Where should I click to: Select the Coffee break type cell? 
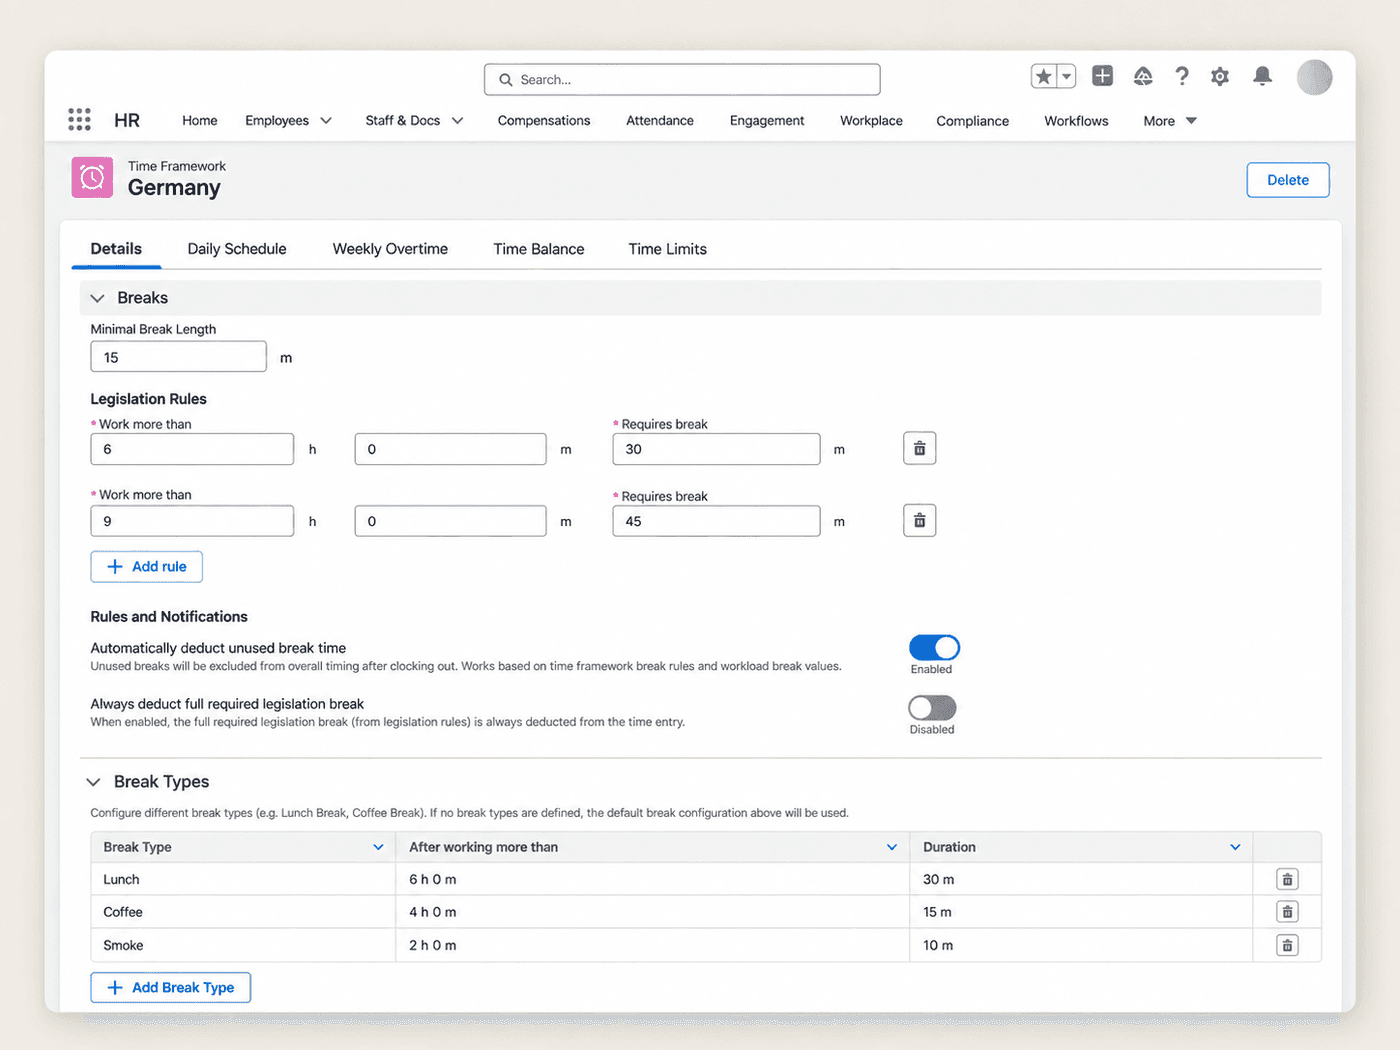pyautogui.click(x=243, y=912)
